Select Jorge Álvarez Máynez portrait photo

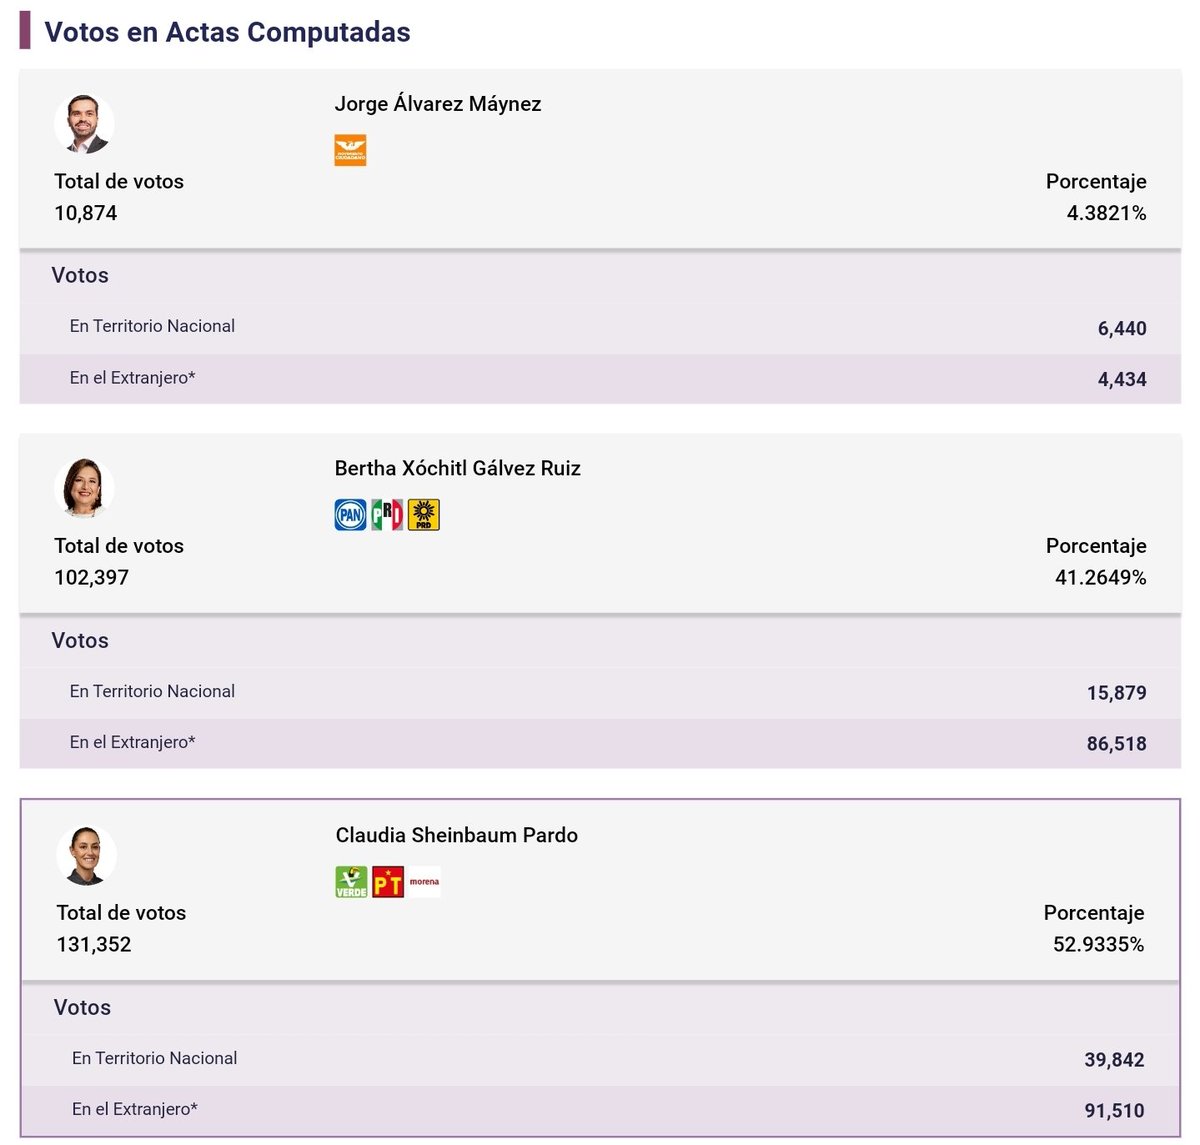(84, 124)
